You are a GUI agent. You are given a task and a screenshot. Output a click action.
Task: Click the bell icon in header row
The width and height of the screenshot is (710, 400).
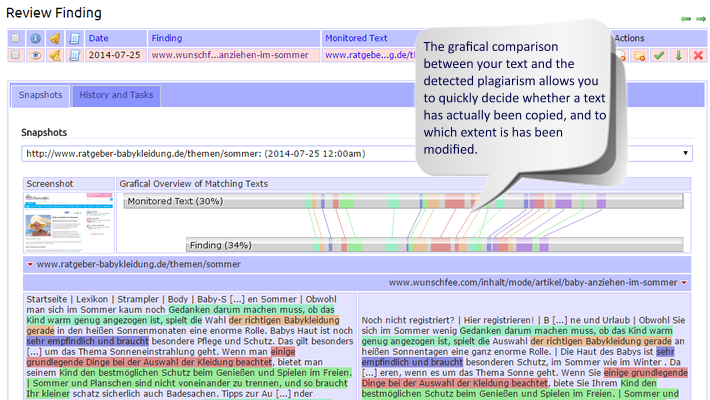tap(55, 39)
